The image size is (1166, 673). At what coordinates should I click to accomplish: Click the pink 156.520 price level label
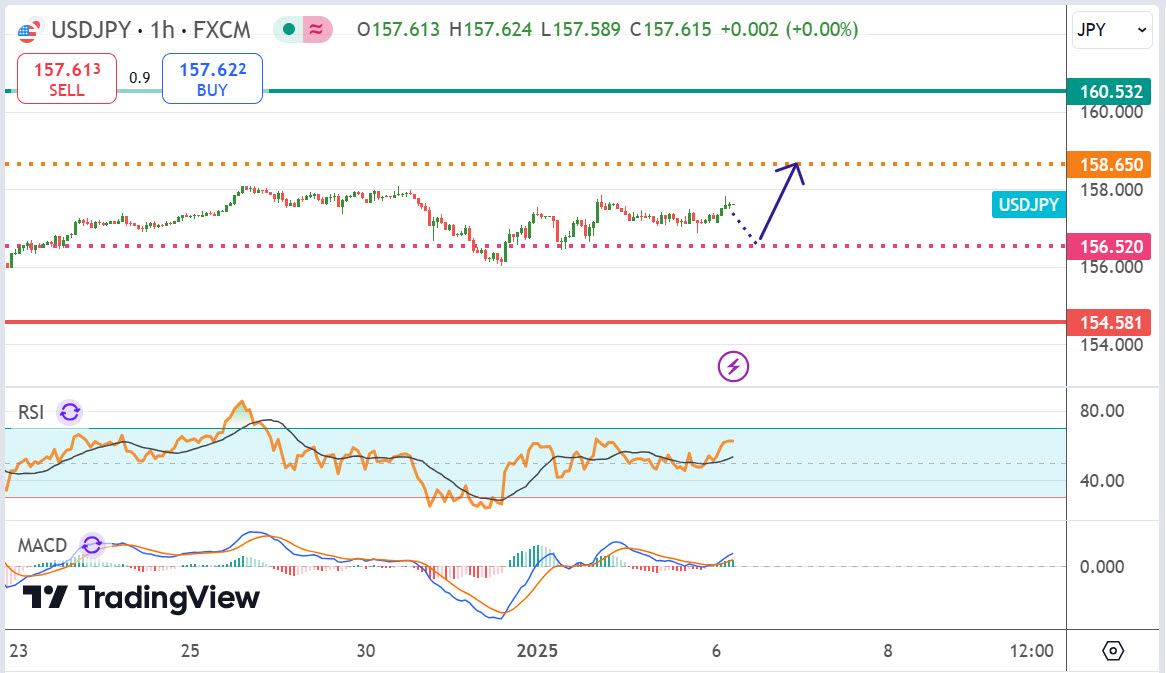(x=1110, y=246)
